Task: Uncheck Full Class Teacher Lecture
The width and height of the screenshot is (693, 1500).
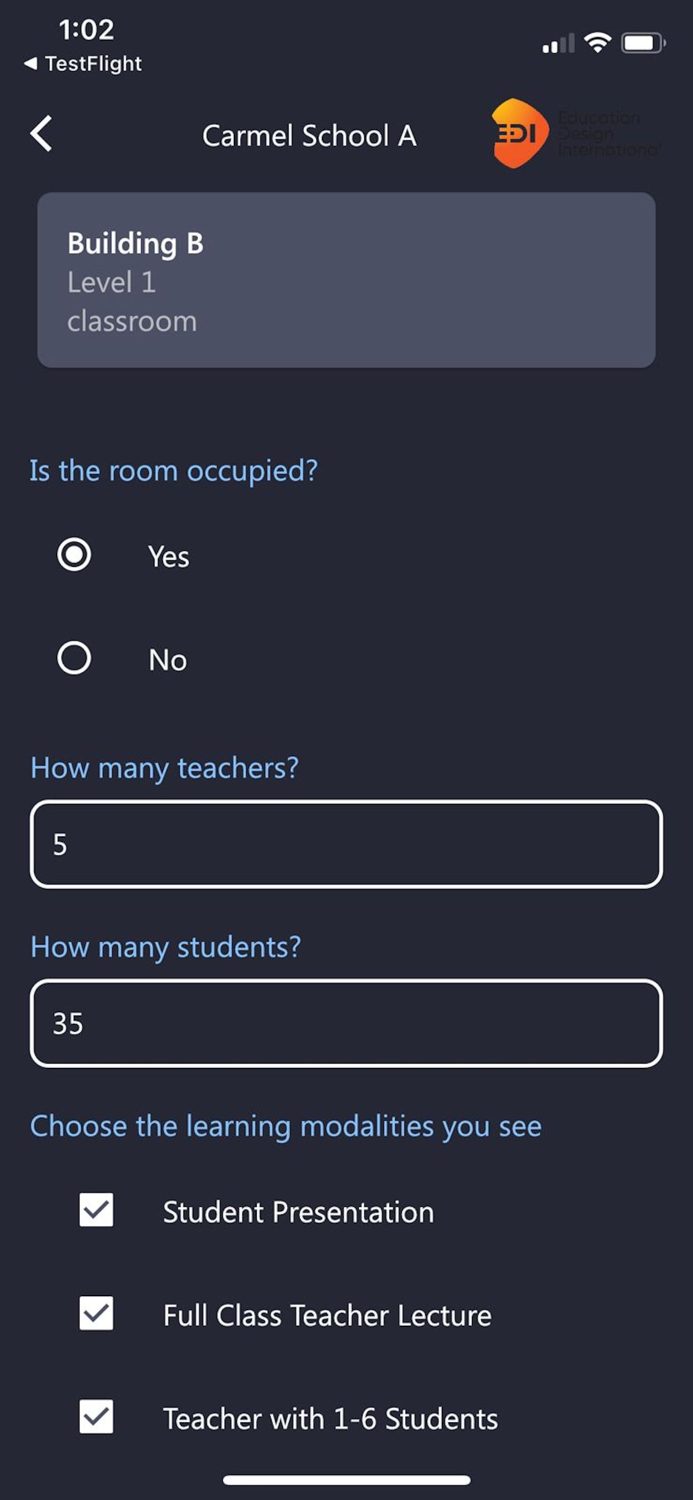Action: click(x=95, y=1314)
